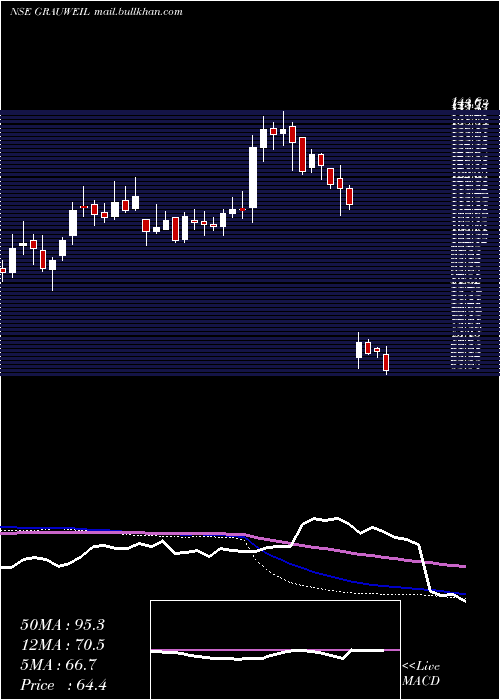This screenshot has width=500, height=700.
Task: Click the tallest white candlestick before the peak
Action: pyautogui.click(x=253, y=178)
